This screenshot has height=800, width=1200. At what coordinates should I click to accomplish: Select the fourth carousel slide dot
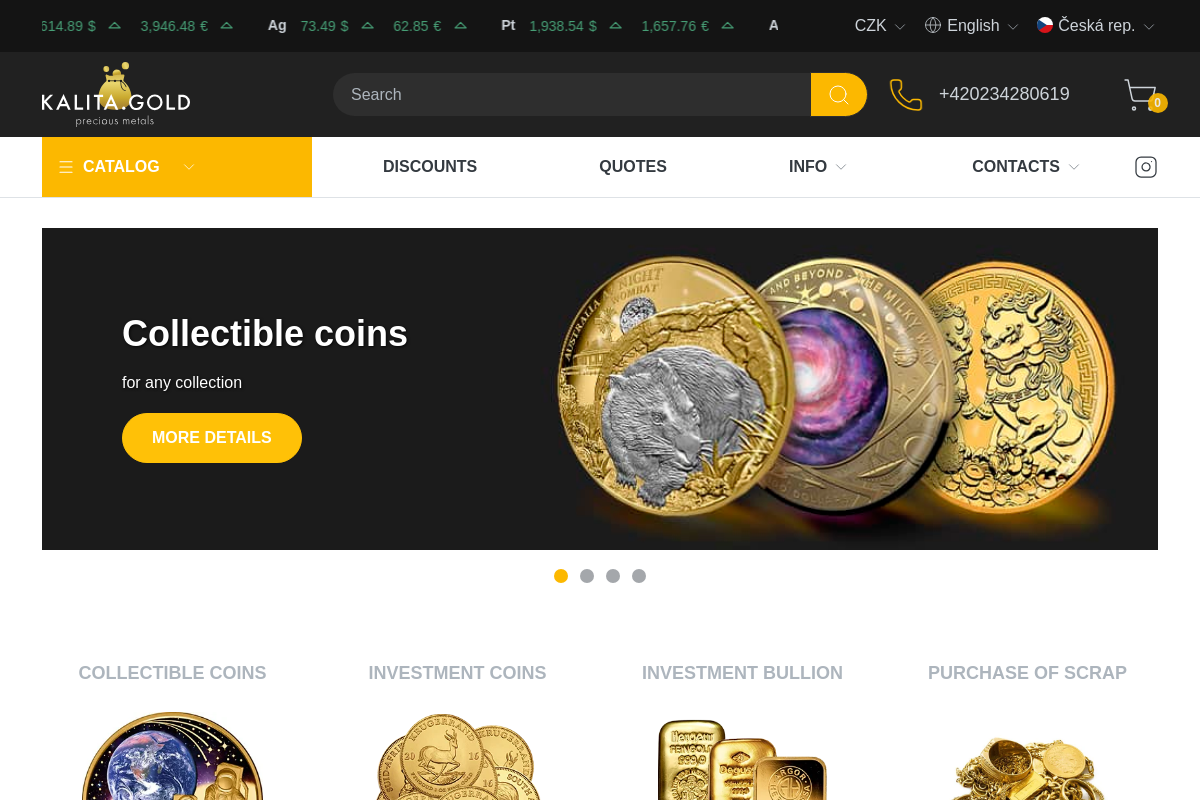[x=639, y=576]
